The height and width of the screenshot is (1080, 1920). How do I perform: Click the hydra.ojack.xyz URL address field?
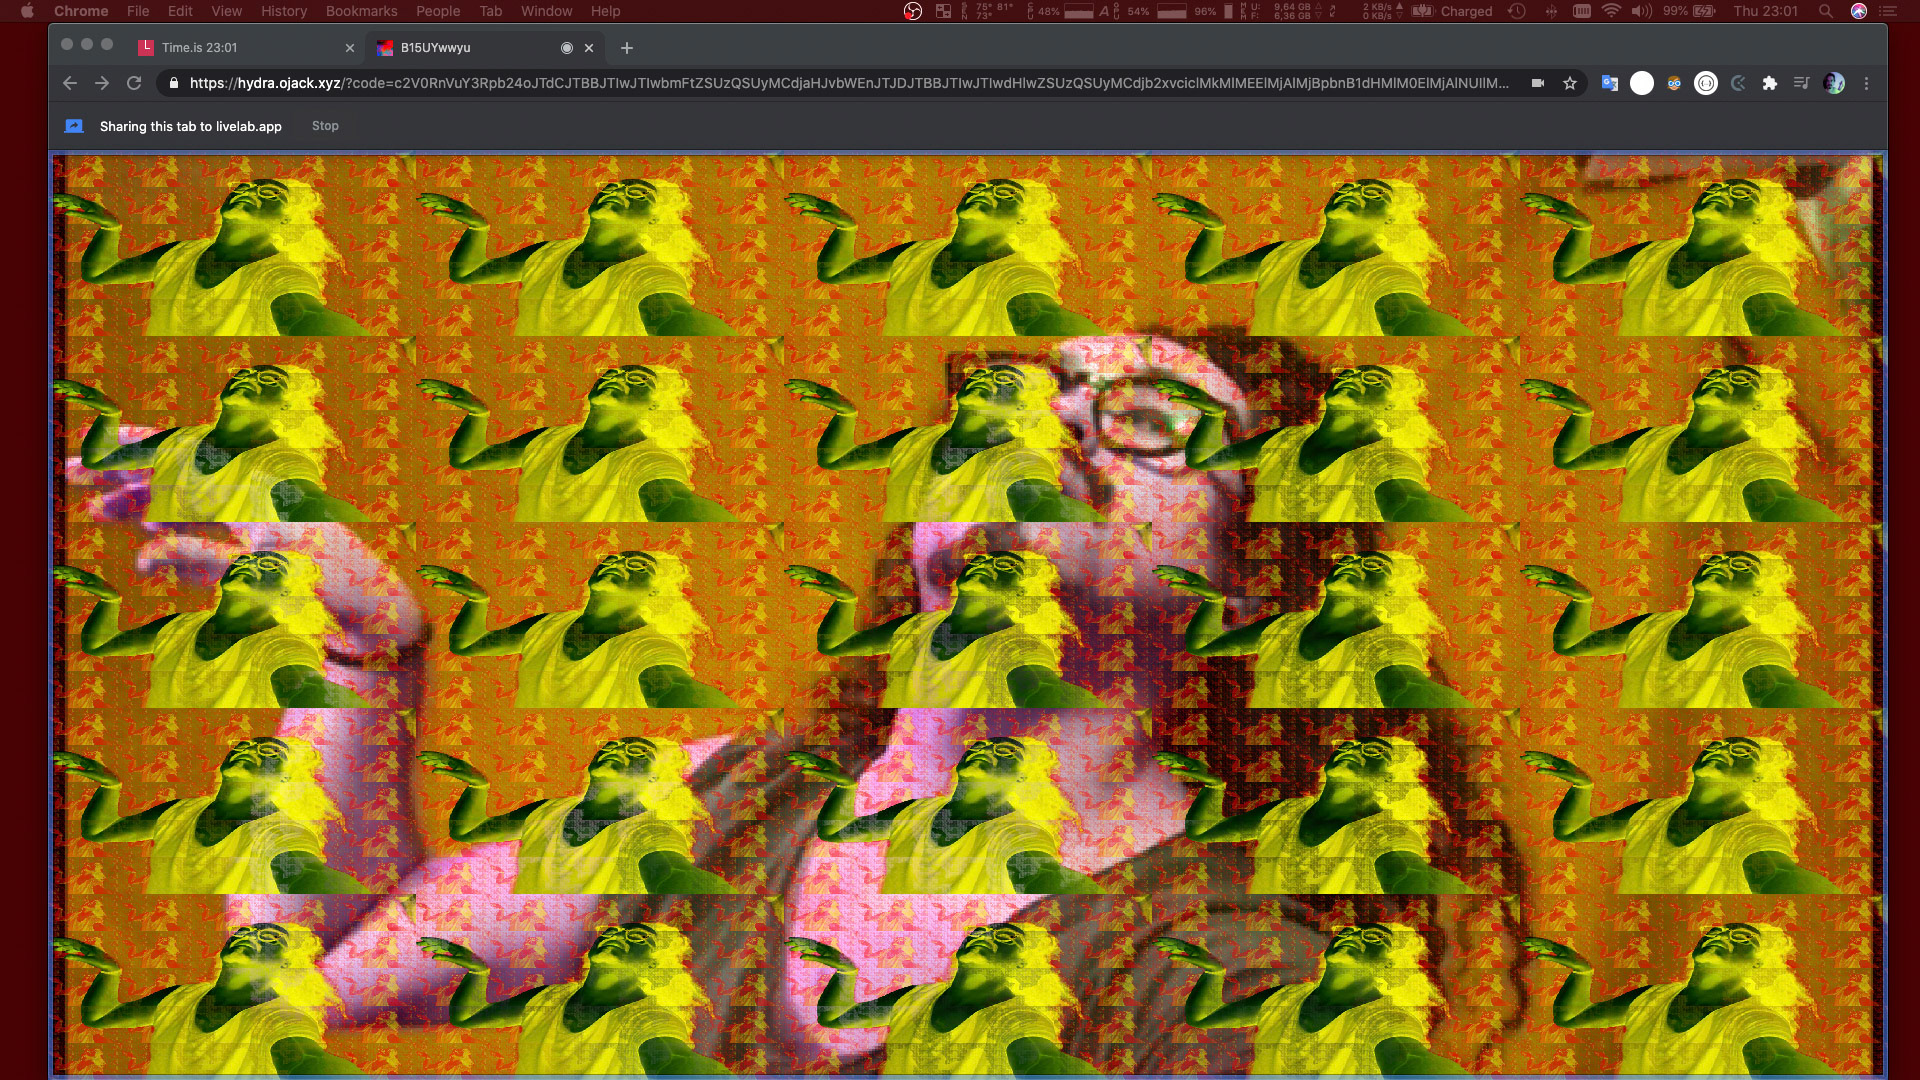(850, 83)
